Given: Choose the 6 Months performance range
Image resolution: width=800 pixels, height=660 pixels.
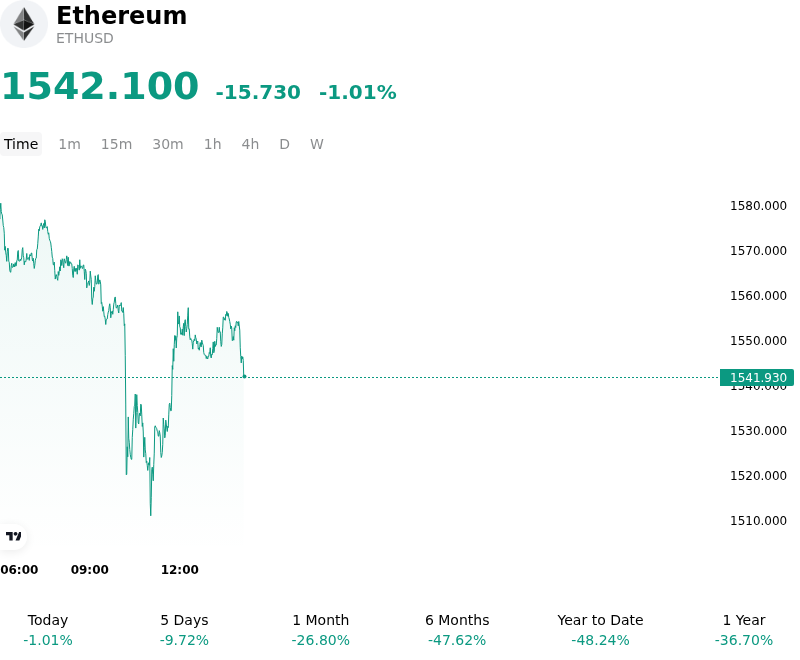Looking at the screenshot, I should pos(457,630).
